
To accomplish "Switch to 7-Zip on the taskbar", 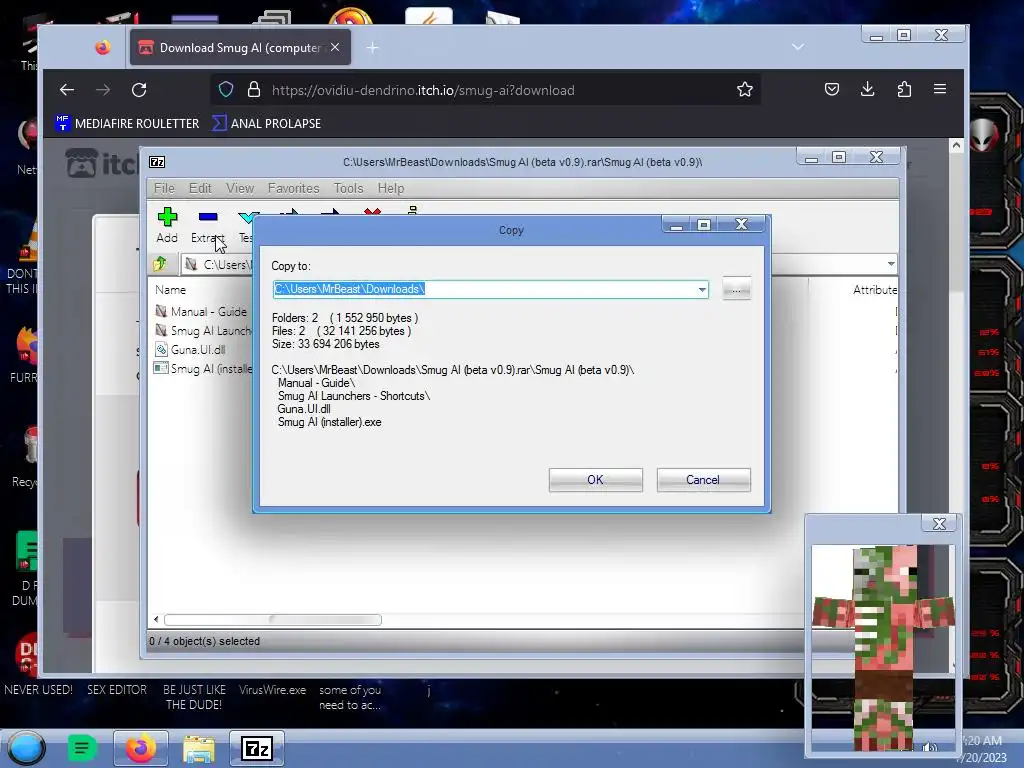I will click(x=257, y=748).
